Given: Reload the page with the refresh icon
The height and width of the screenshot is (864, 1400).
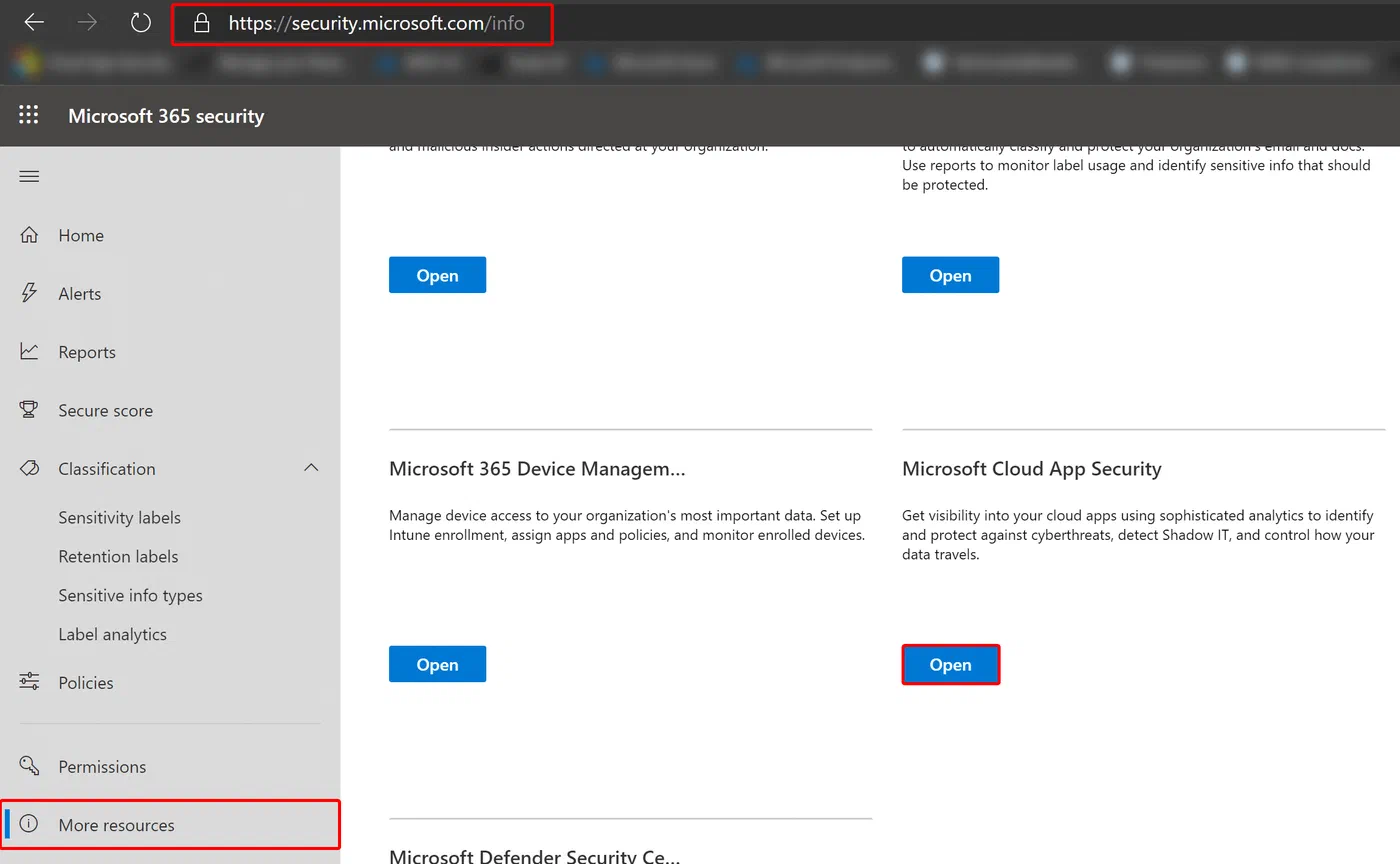Looking at the screenshot, I should point(141,22).
